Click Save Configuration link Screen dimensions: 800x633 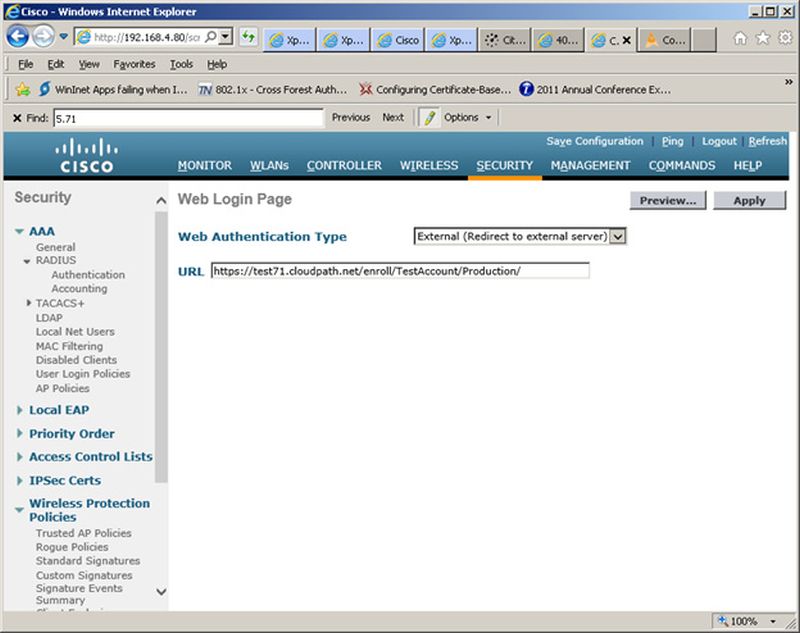coord(594,141)
